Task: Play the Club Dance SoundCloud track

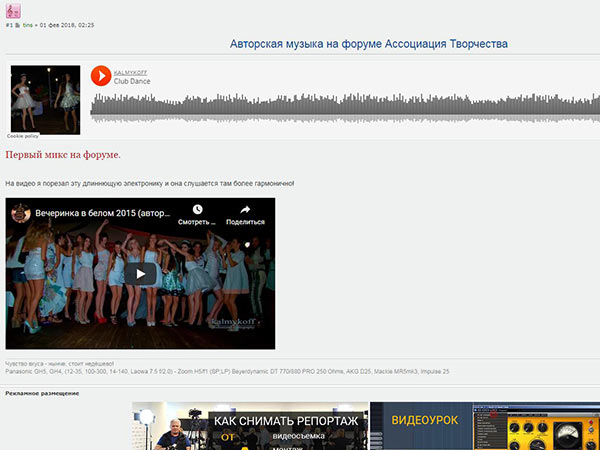Action: click(x=101, y=76)
